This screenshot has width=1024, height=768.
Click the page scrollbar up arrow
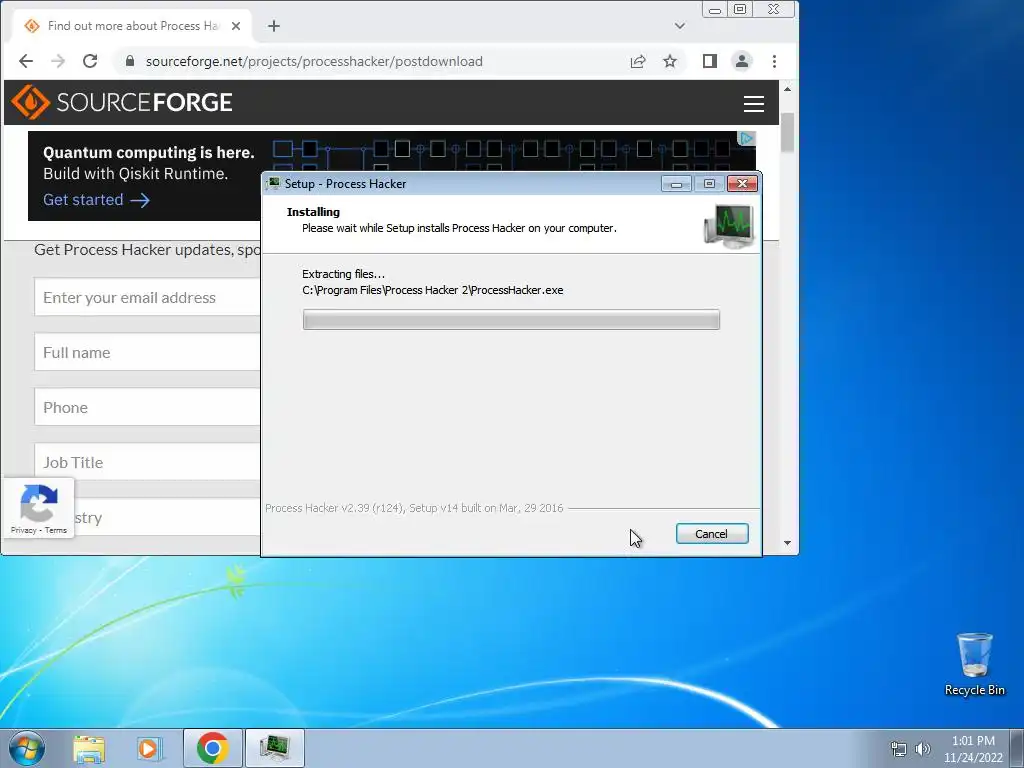click(788, 89)
